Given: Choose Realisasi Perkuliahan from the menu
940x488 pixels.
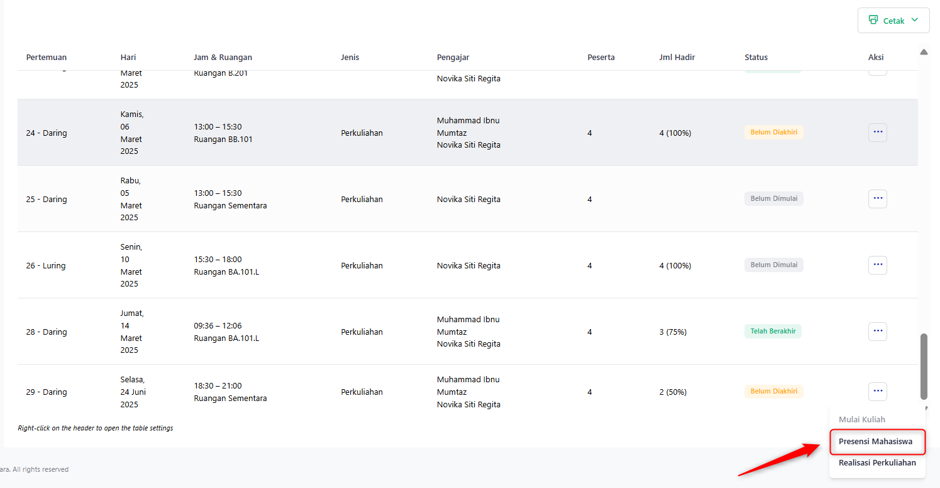Looking at the screenshot, I should tap(877, 463).
